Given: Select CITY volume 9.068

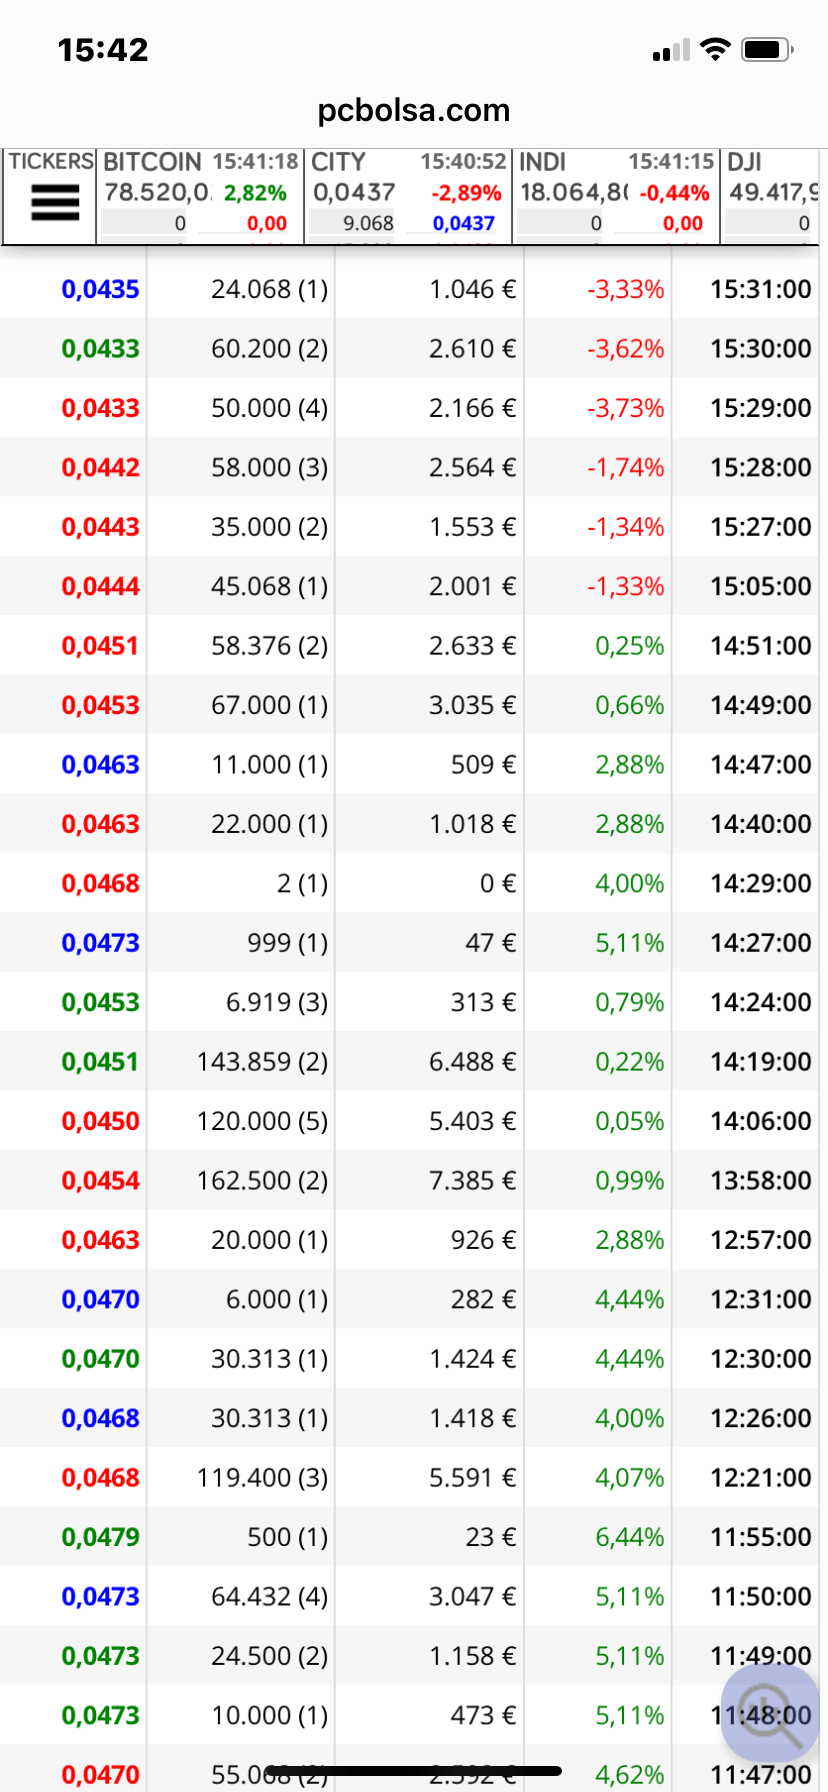Looking at the screenshot, I should coord(368,223).
